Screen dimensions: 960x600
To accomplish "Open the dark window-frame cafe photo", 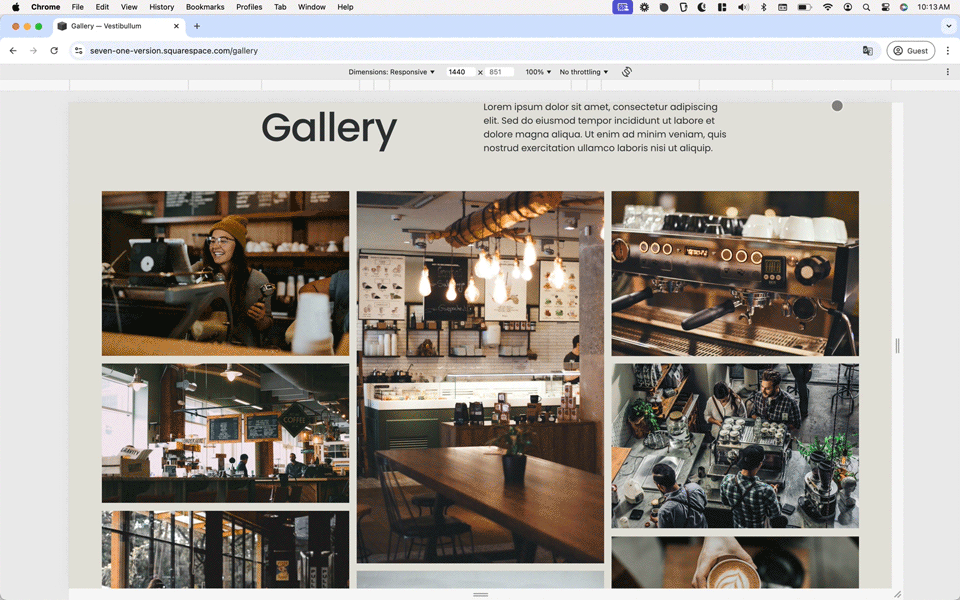I will pos(225,550).
